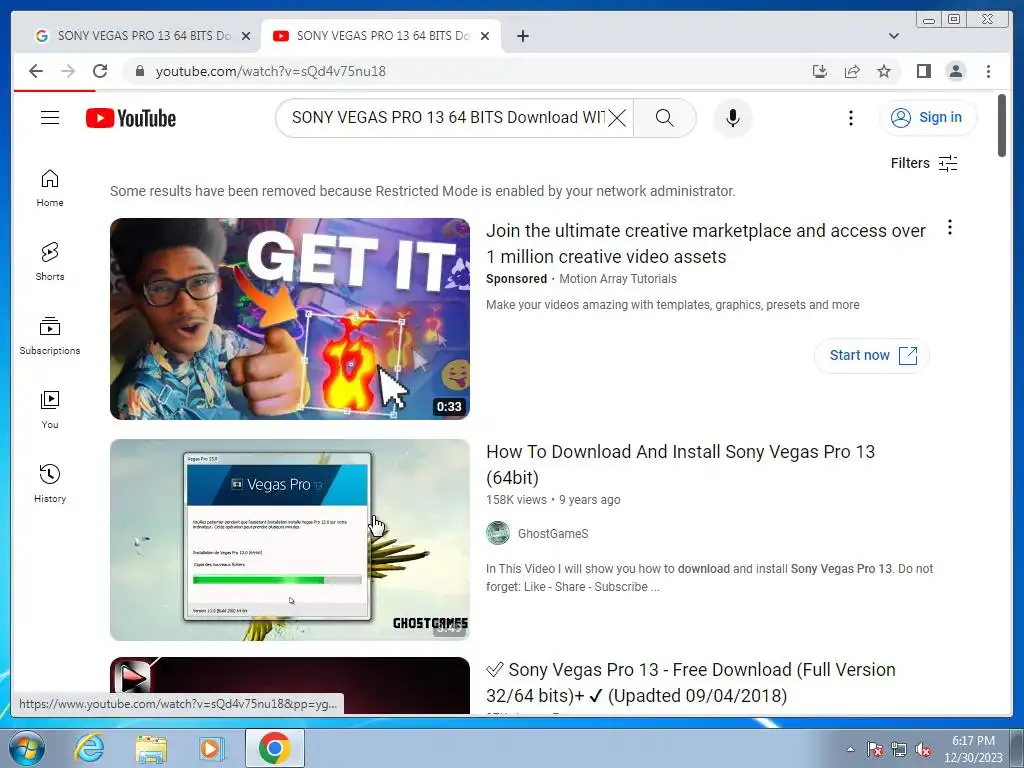
Task: Go to the YouTube logo homepage
Action: [131, 118]
